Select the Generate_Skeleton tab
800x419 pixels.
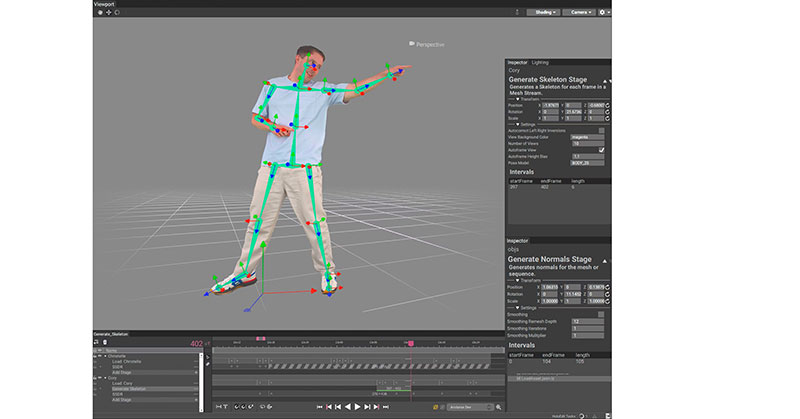point(111,334)
